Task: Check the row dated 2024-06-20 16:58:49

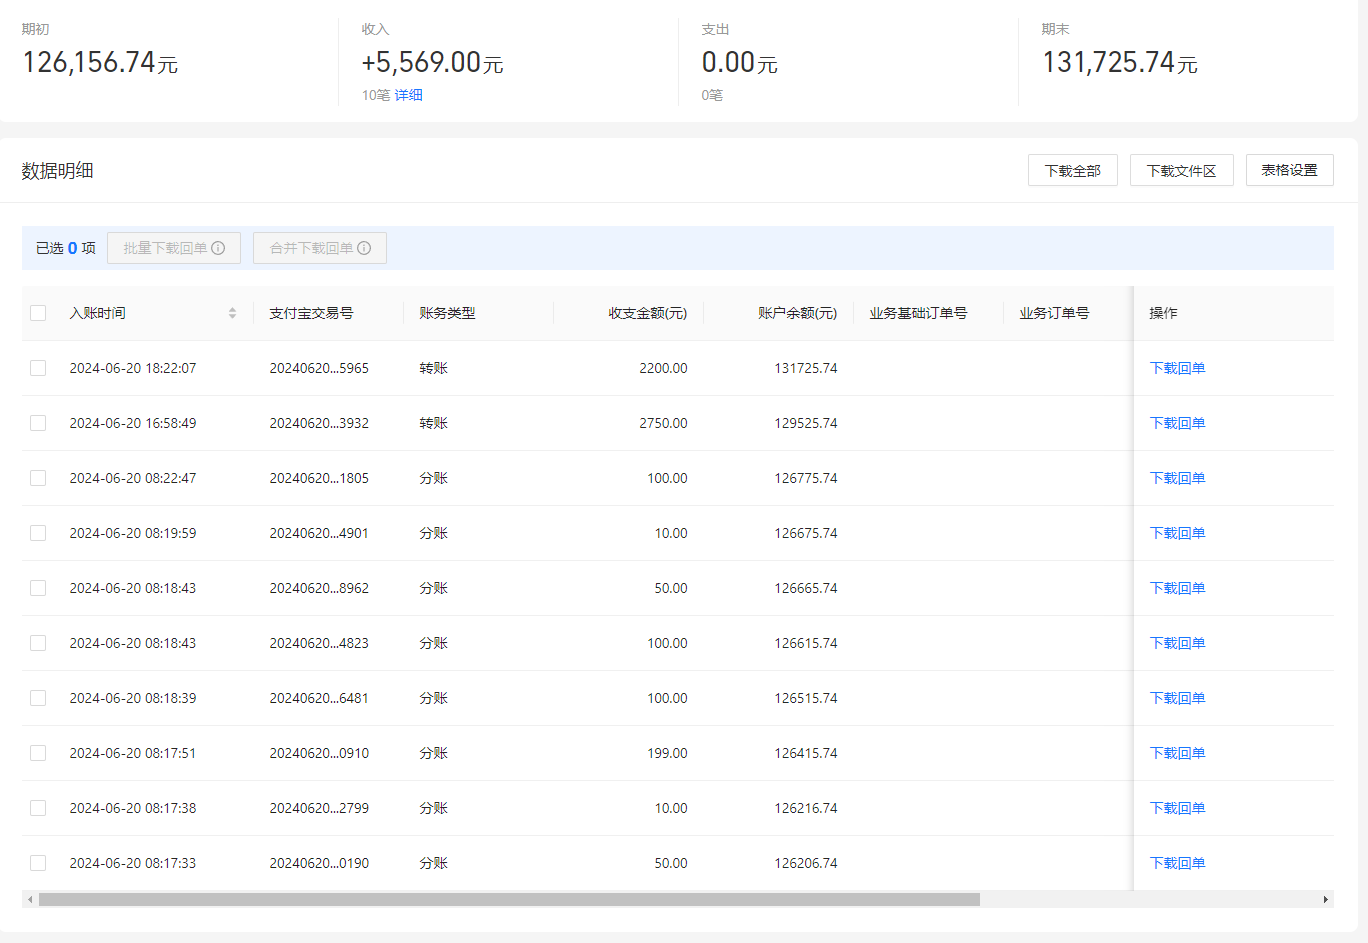Action: tap(38, 423)
